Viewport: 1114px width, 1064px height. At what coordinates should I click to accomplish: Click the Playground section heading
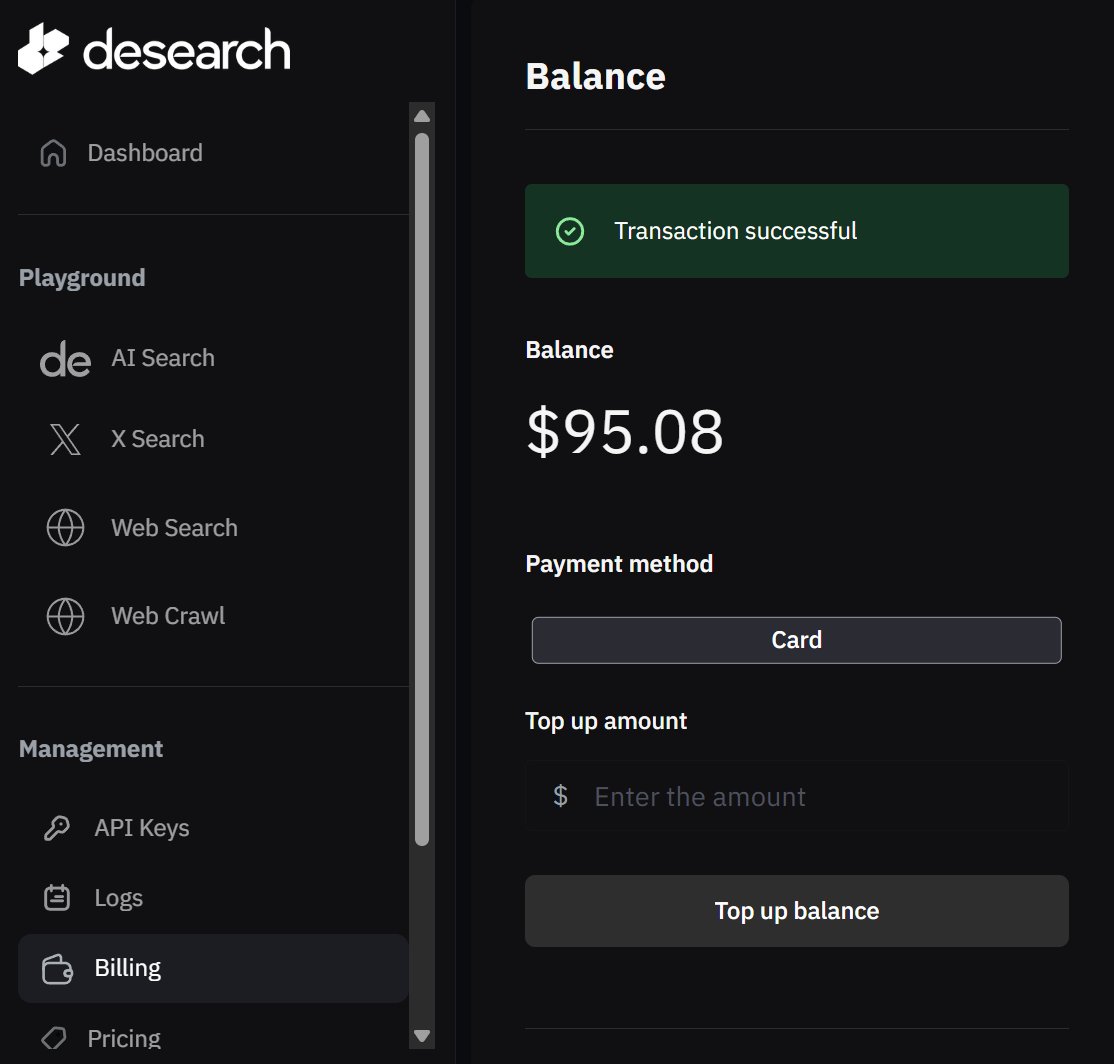(x=82, y=278)
